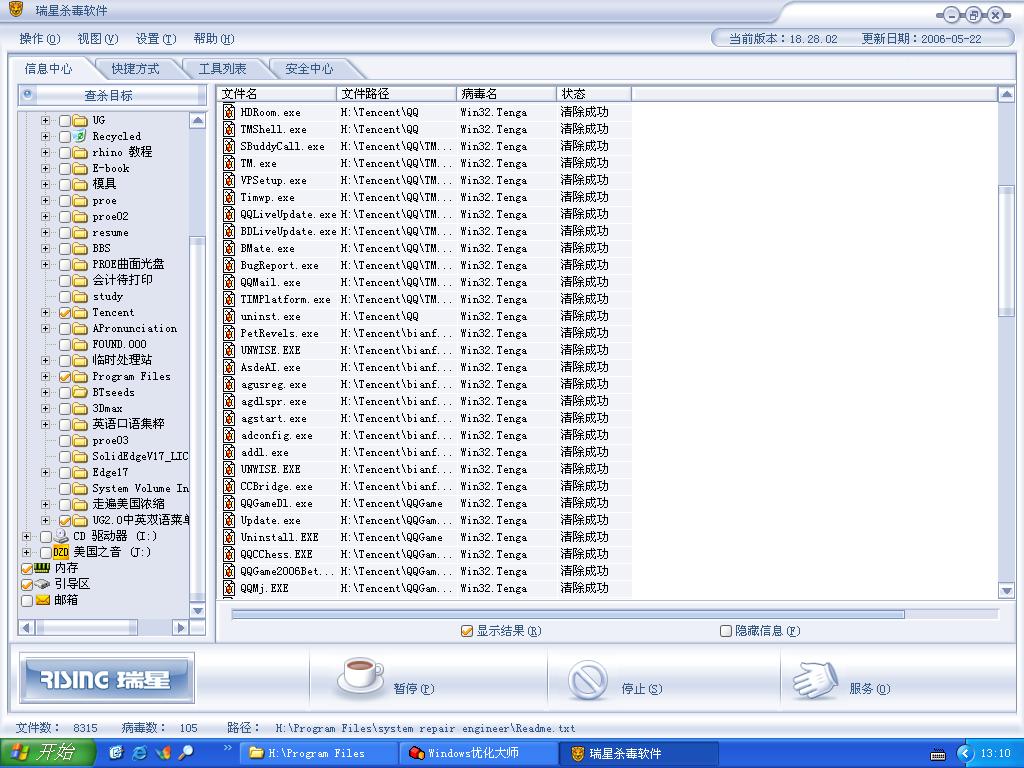Click the memory chip icon beside 内存

coord(42,568)
